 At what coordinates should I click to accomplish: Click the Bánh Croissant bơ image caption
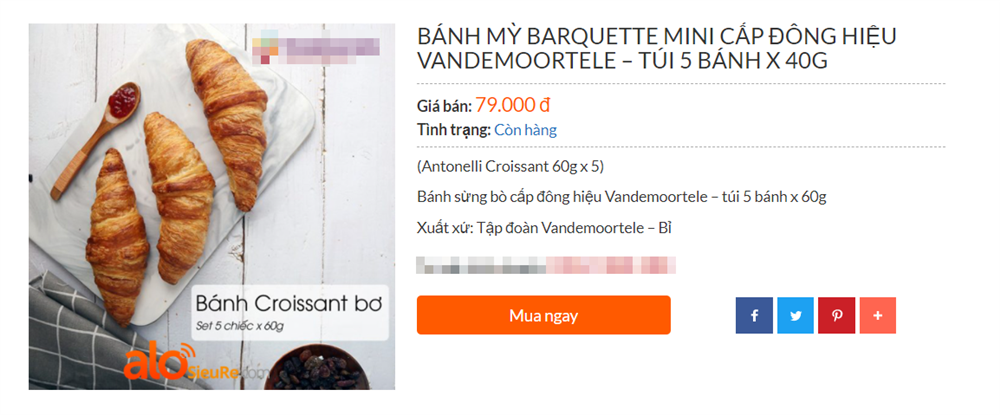tap(290, 302)
